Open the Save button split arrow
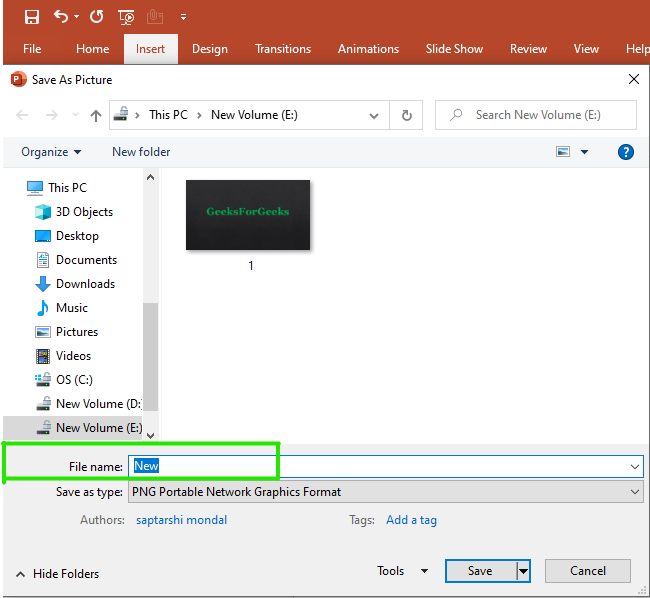 (x=524, y=571)
